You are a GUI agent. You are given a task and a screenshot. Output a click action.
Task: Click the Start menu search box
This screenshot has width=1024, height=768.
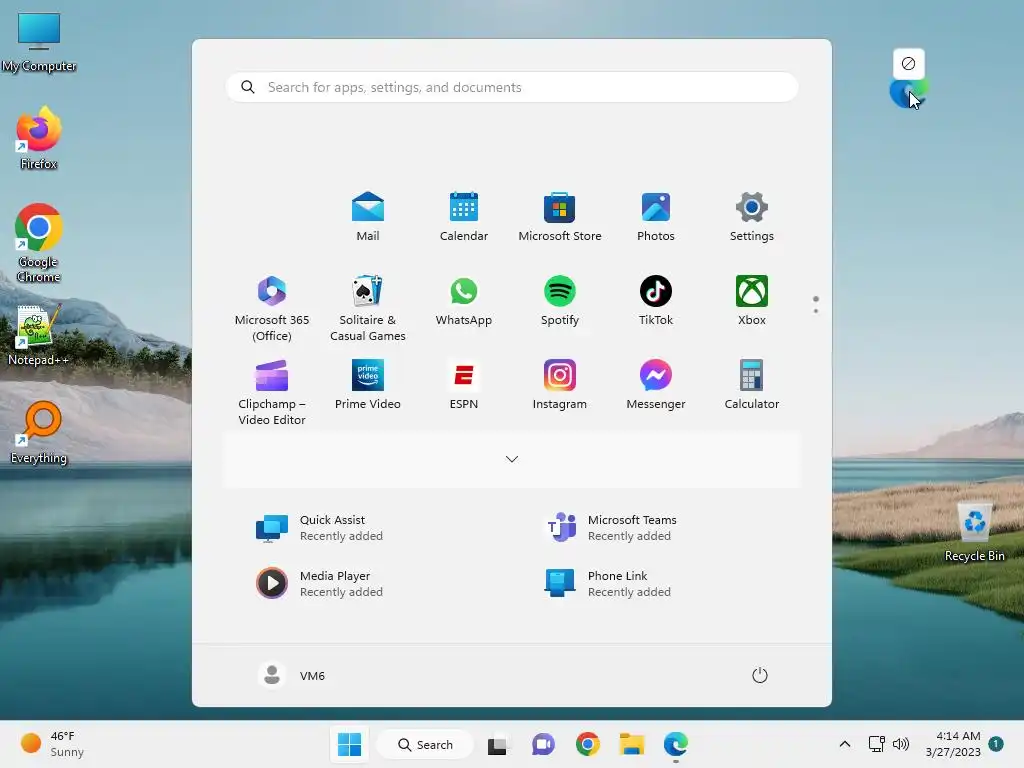[512, 87]
